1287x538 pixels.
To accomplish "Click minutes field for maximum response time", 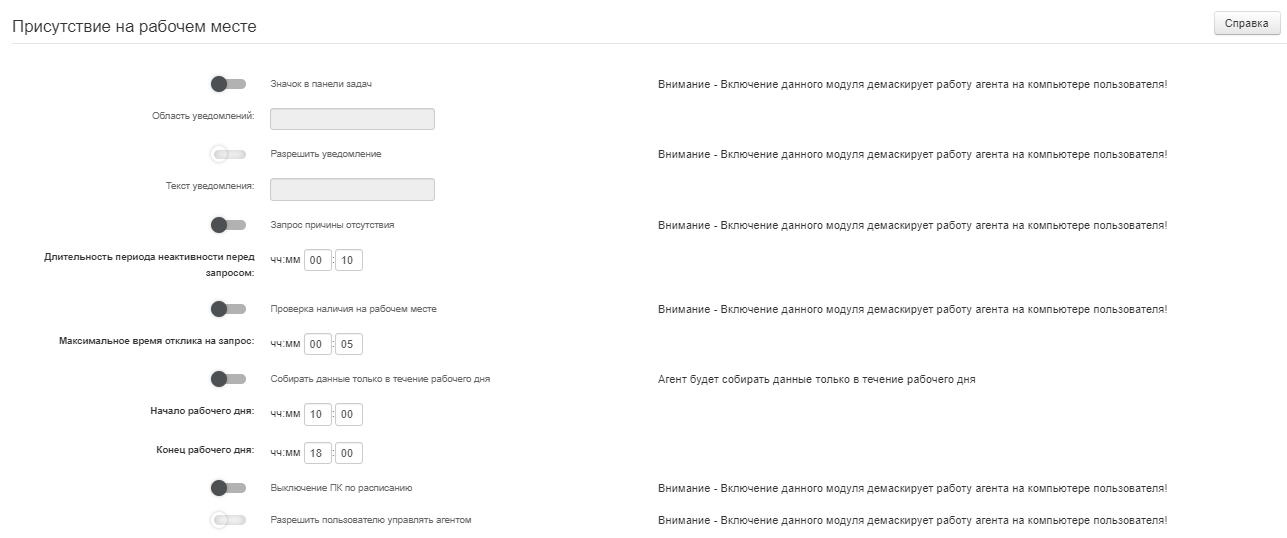I will (349, 344).
